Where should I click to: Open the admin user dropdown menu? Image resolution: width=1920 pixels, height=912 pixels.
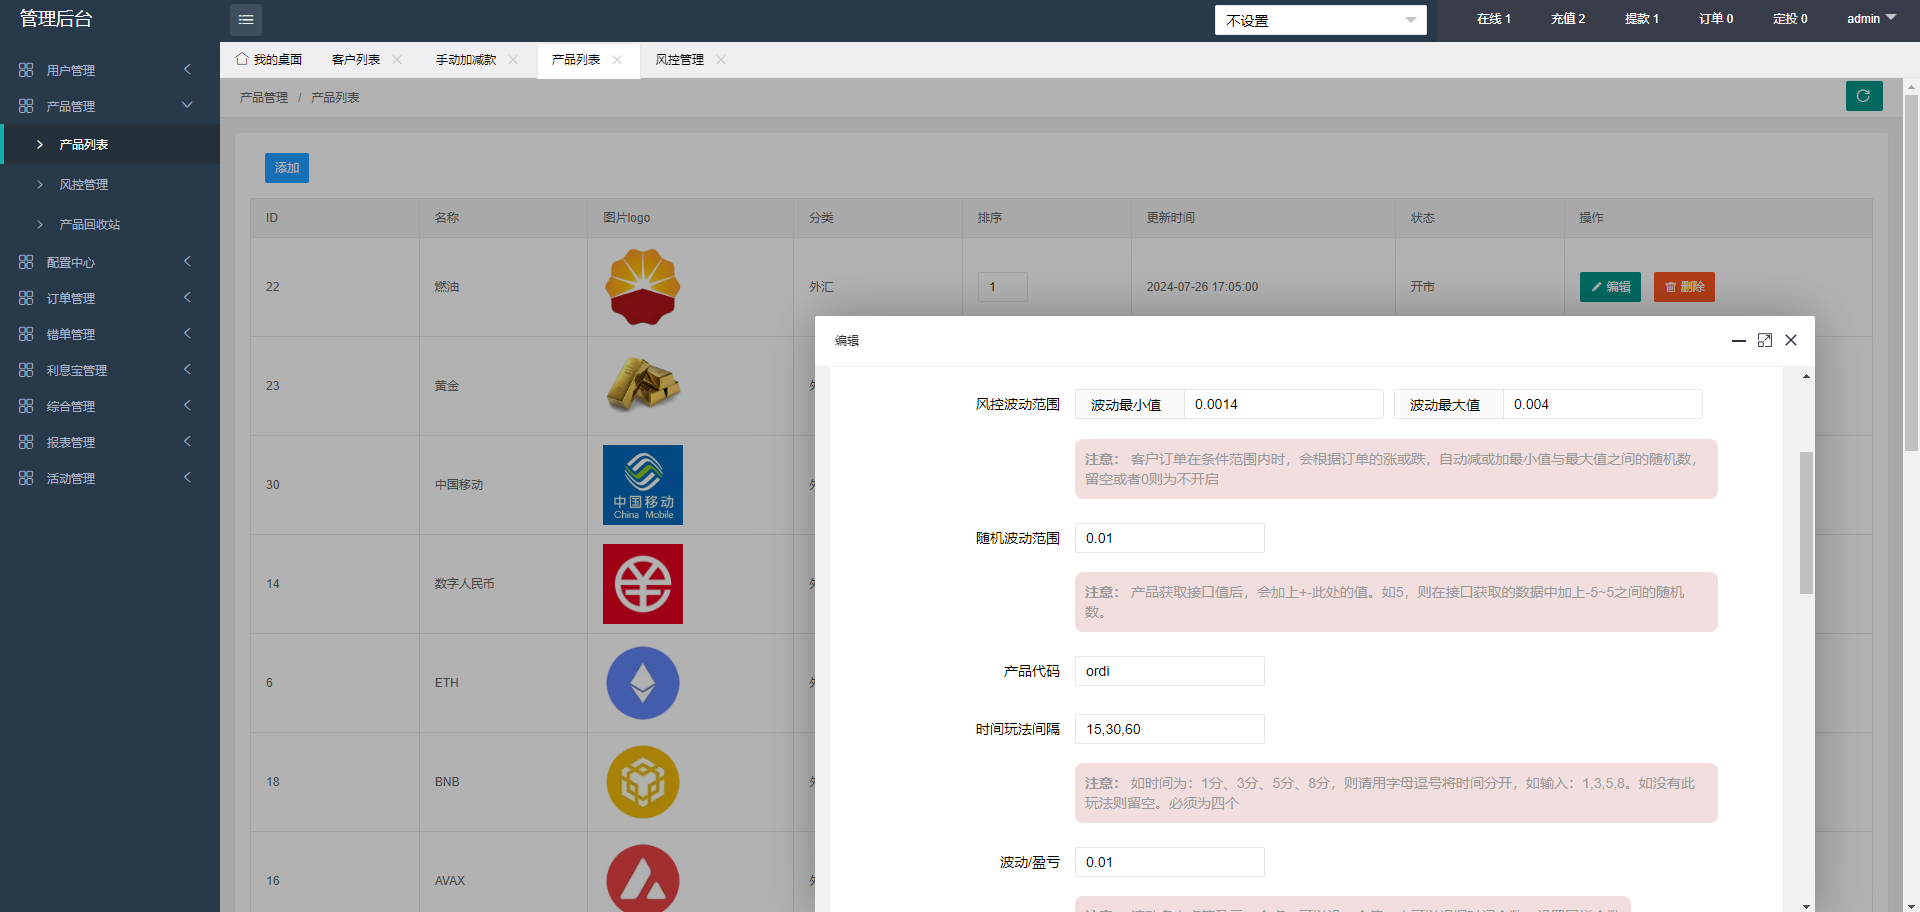click(x=1870, y=19)
